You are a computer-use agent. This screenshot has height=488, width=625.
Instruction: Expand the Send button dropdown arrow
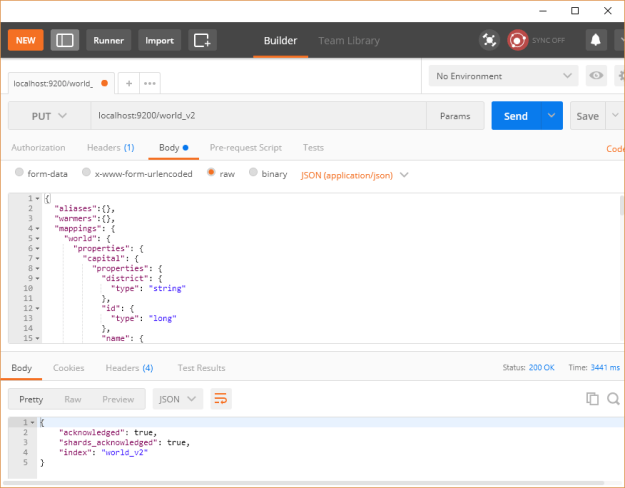552,116
